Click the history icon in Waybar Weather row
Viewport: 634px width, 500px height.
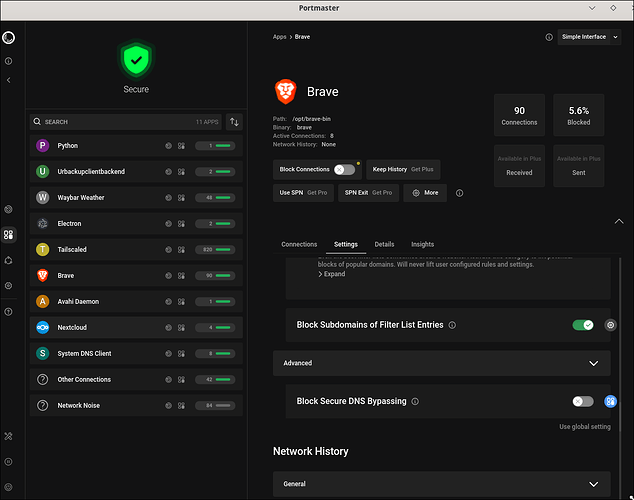[169, 198]
